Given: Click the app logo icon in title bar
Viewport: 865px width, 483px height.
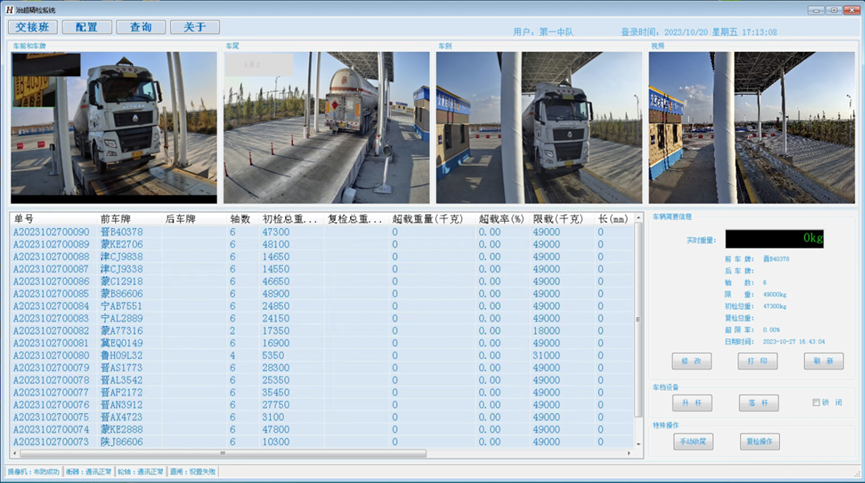Looking at the screenshot, I should [x=9, y=9].
